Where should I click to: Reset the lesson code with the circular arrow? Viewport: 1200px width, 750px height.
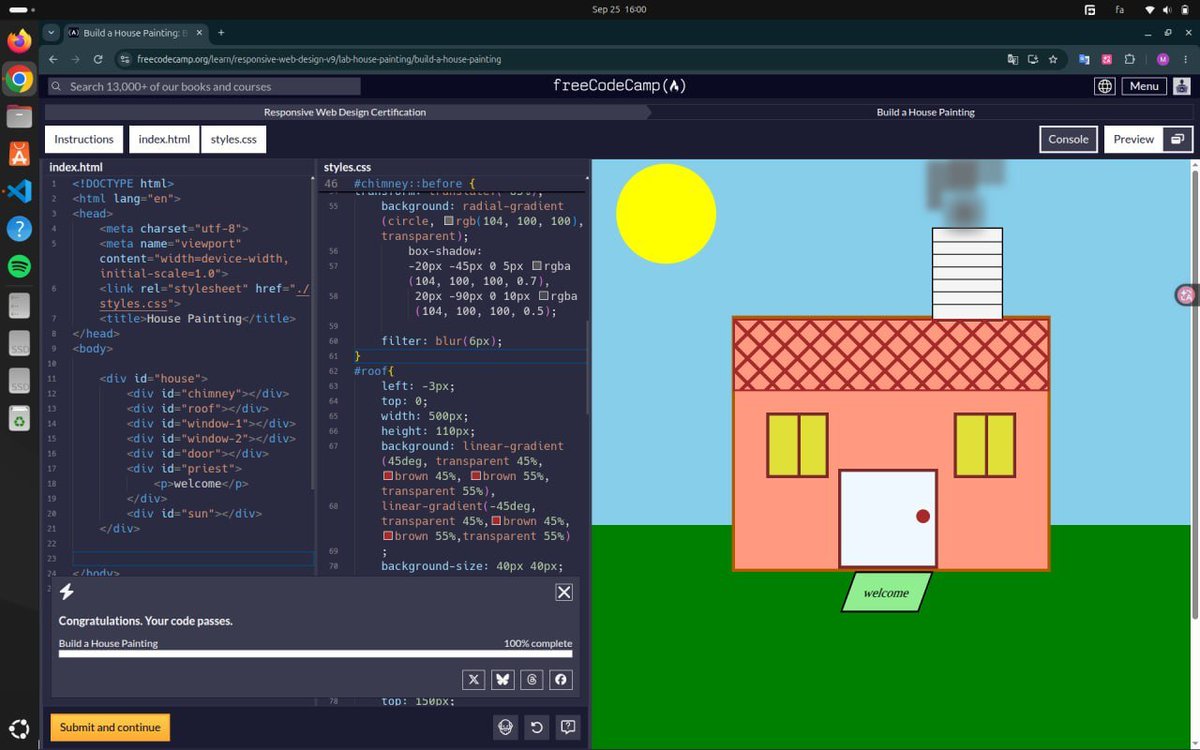(x=537, y=727)
